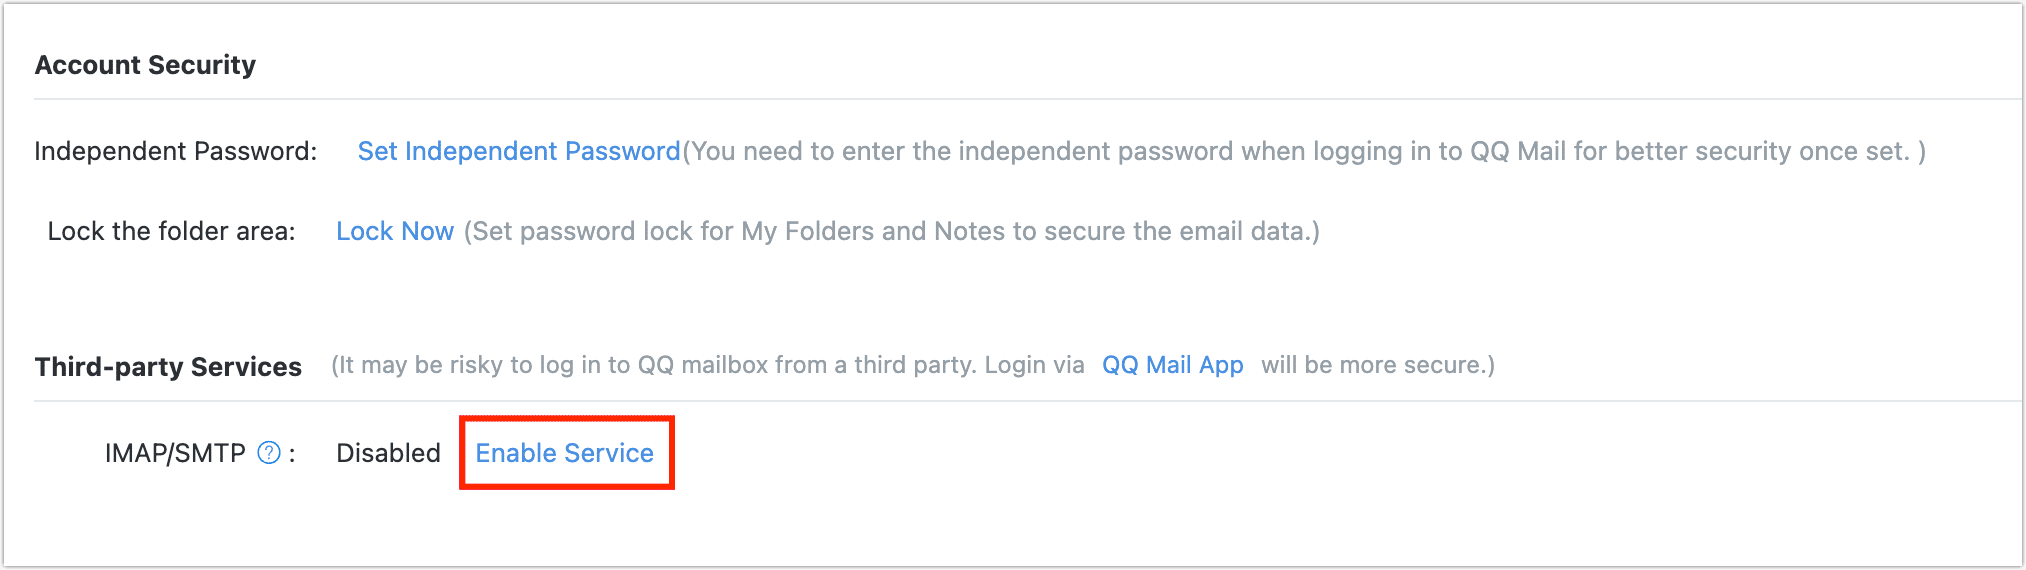Viewport: 2026px width, 570px height.
Task: Click the Disabled status text
Action: pyautogui.click(x=388, y=453)
